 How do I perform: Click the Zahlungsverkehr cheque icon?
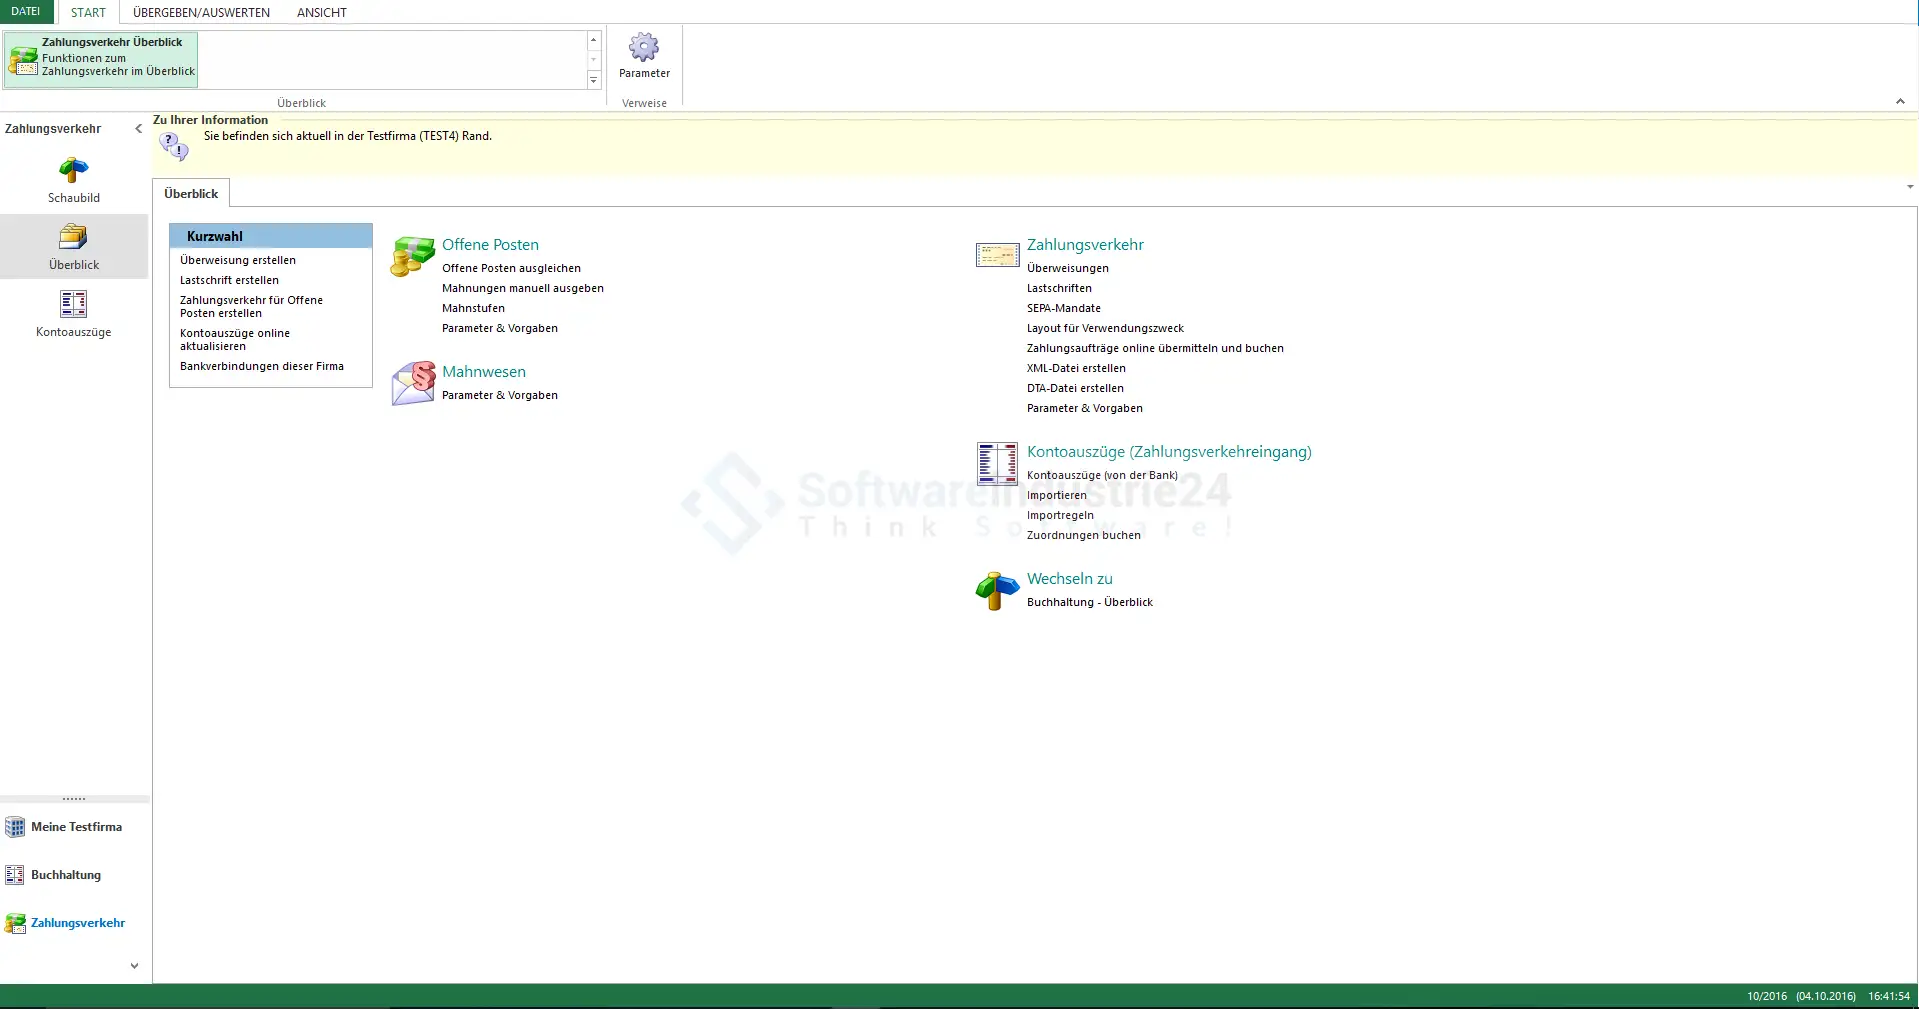(x=996, y=256)
